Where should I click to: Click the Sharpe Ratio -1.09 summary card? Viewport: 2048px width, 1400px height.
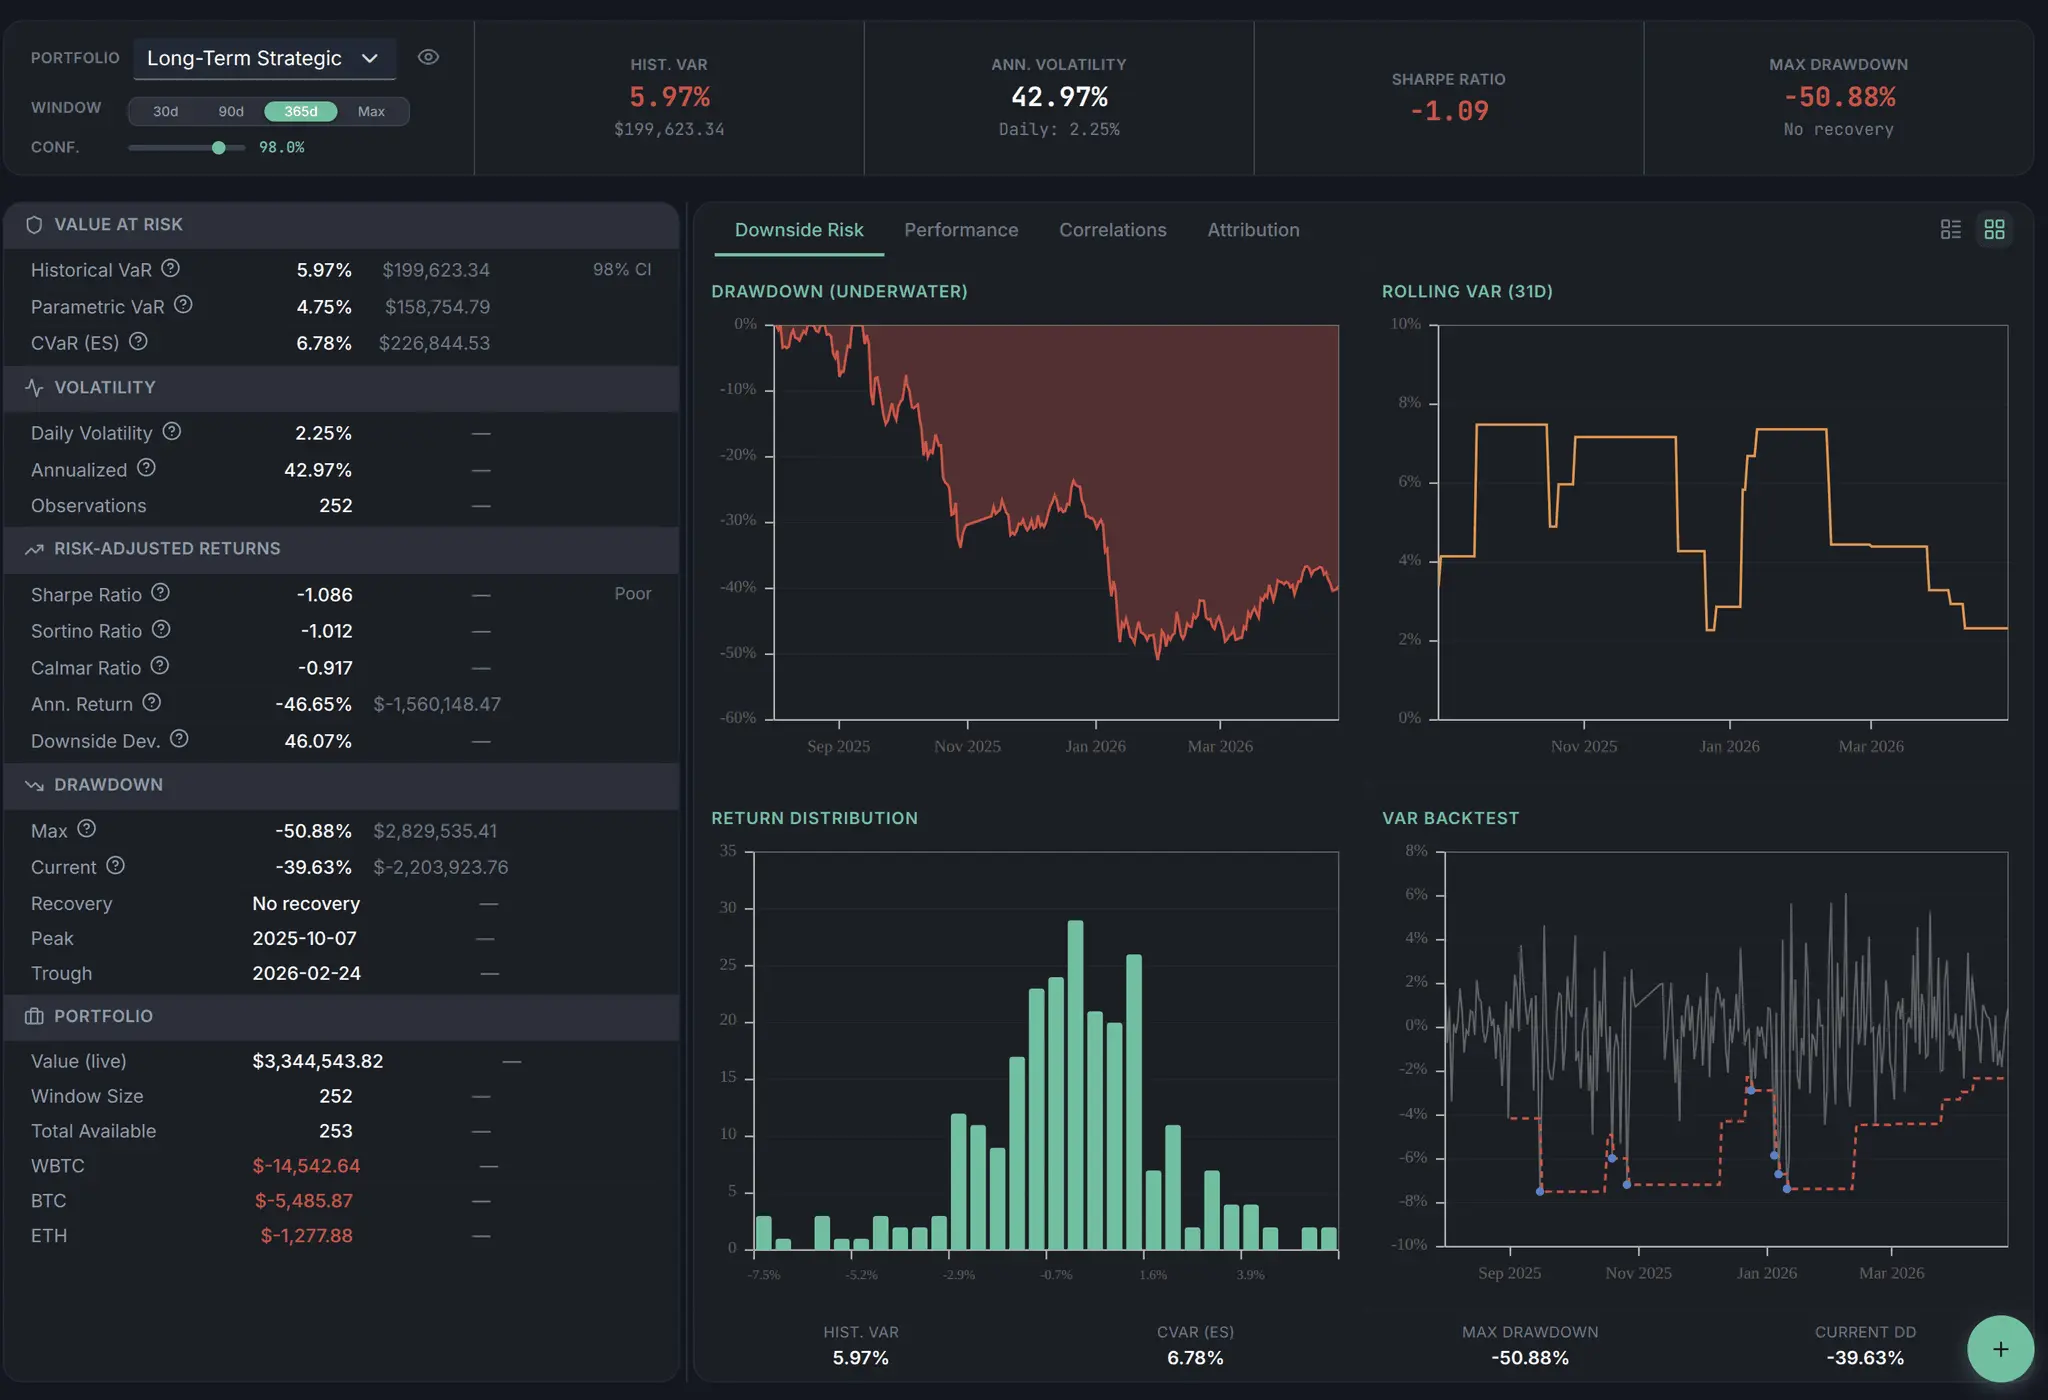pyautogui.click(x=1449, y=97)
